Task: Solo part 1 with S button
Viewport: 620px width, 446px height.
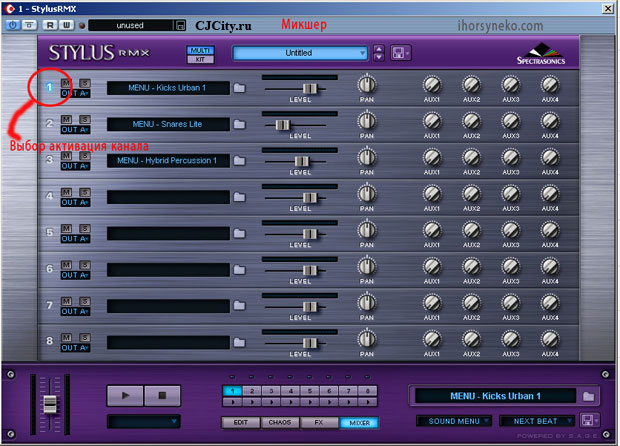Action: click(x=85, y=83)
